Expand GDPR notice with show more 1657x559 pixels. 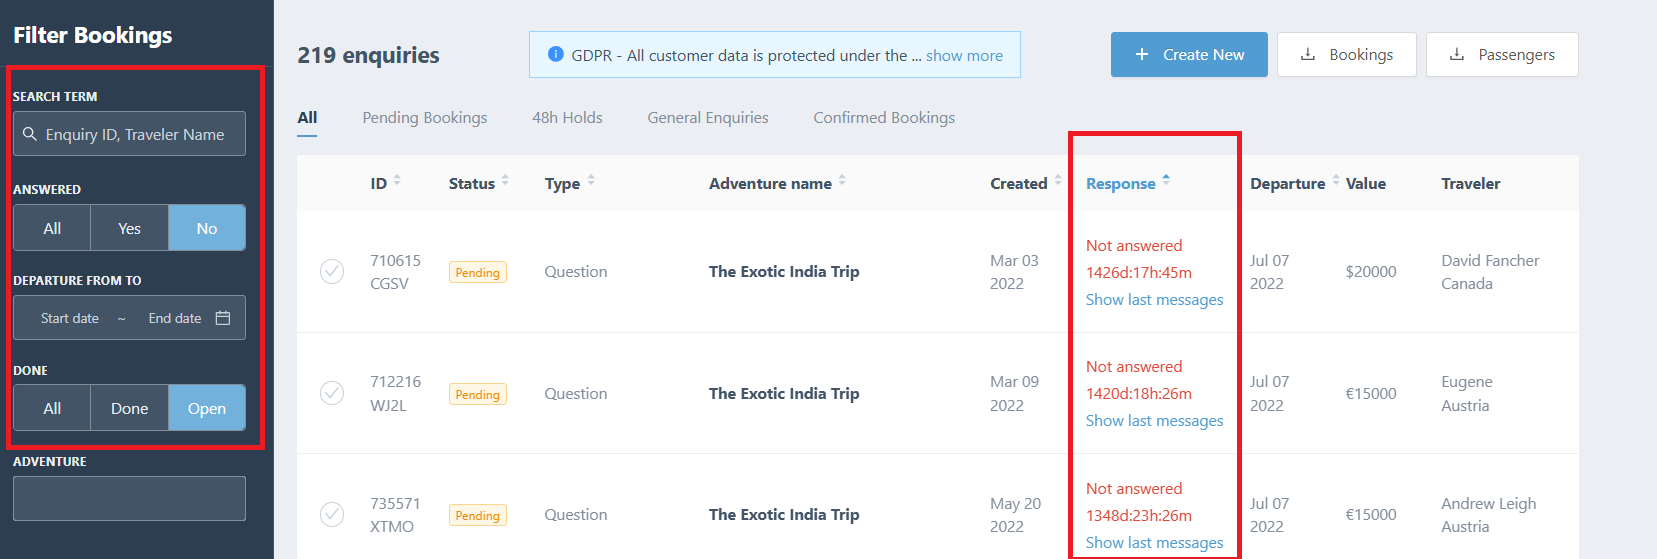coord(964,55)
